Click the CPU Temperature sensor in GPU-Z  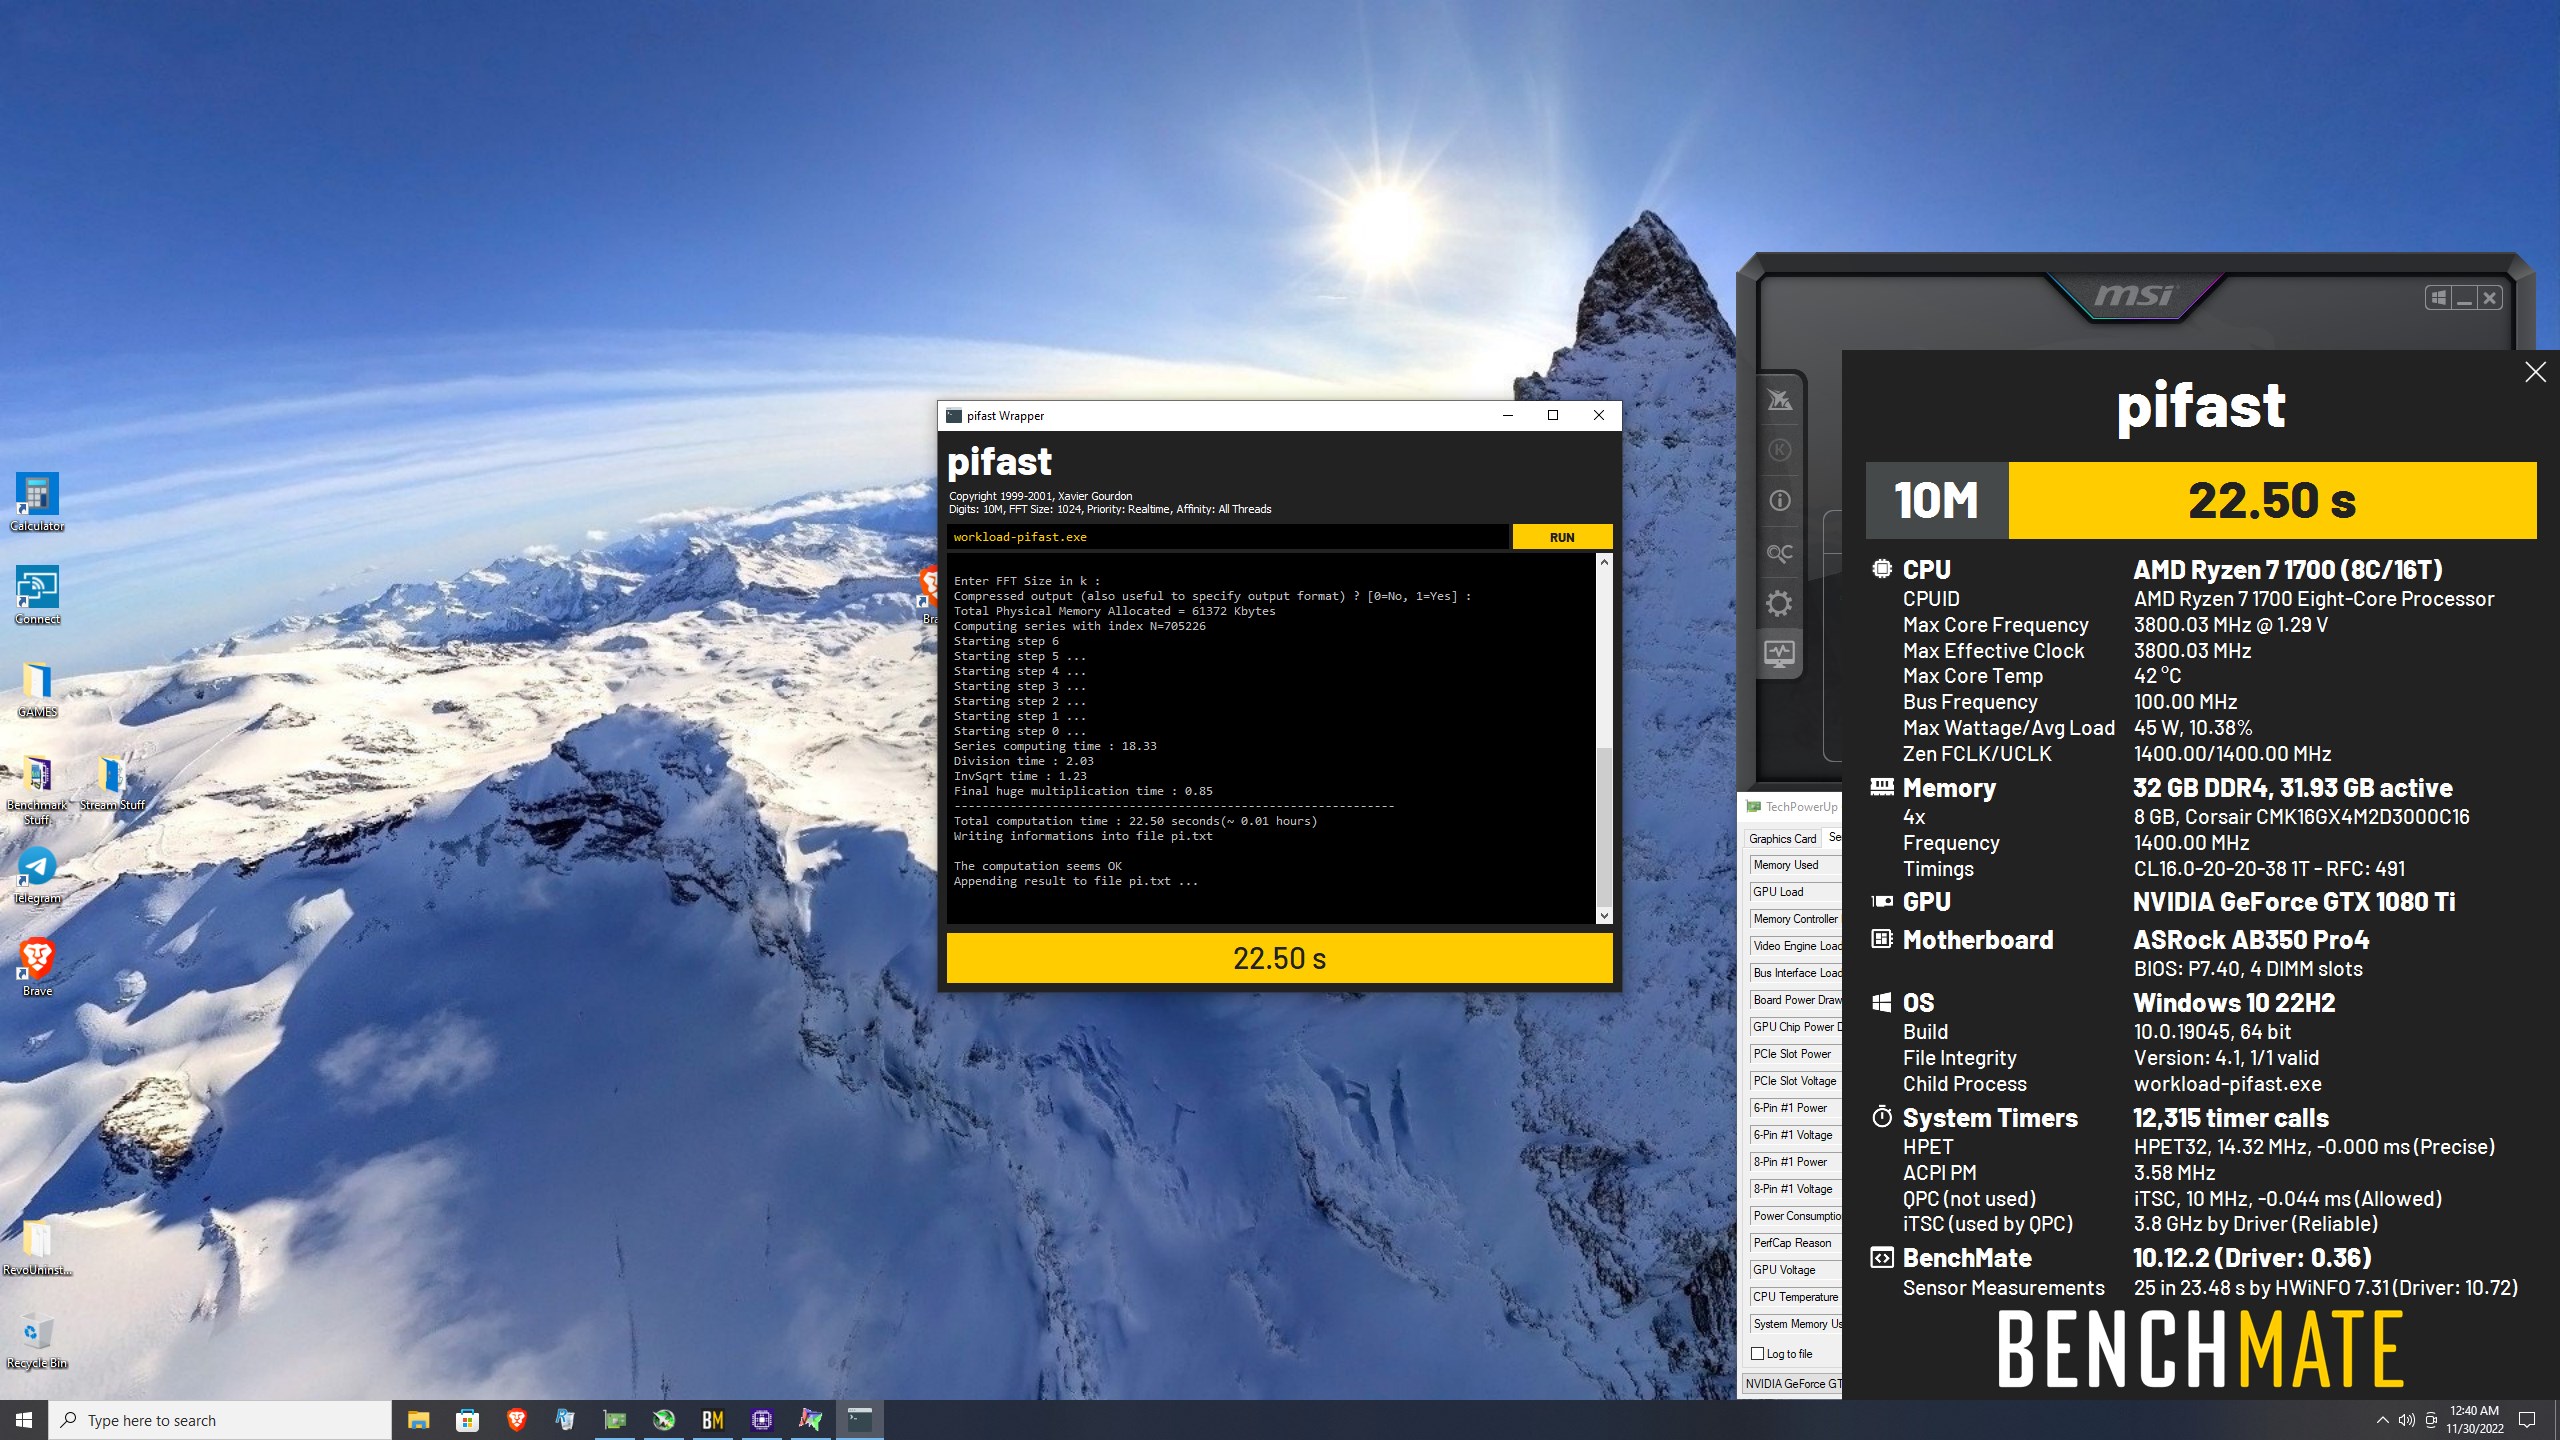click(x=1795, y=1297)
